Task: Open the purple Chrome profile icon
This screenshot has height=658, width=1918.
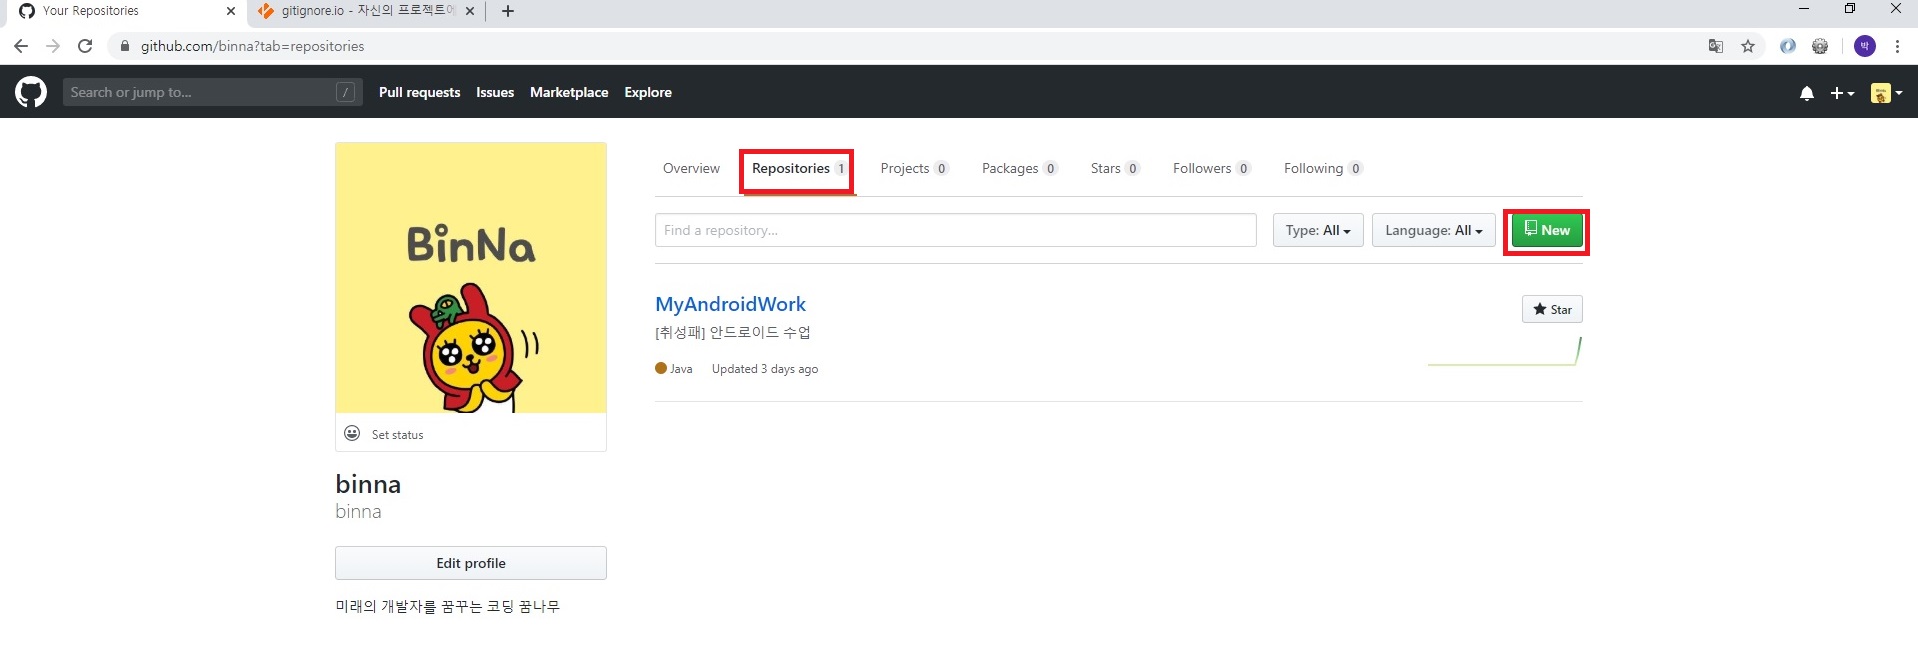Action: pyautogui.click(x=1865, y=46)
